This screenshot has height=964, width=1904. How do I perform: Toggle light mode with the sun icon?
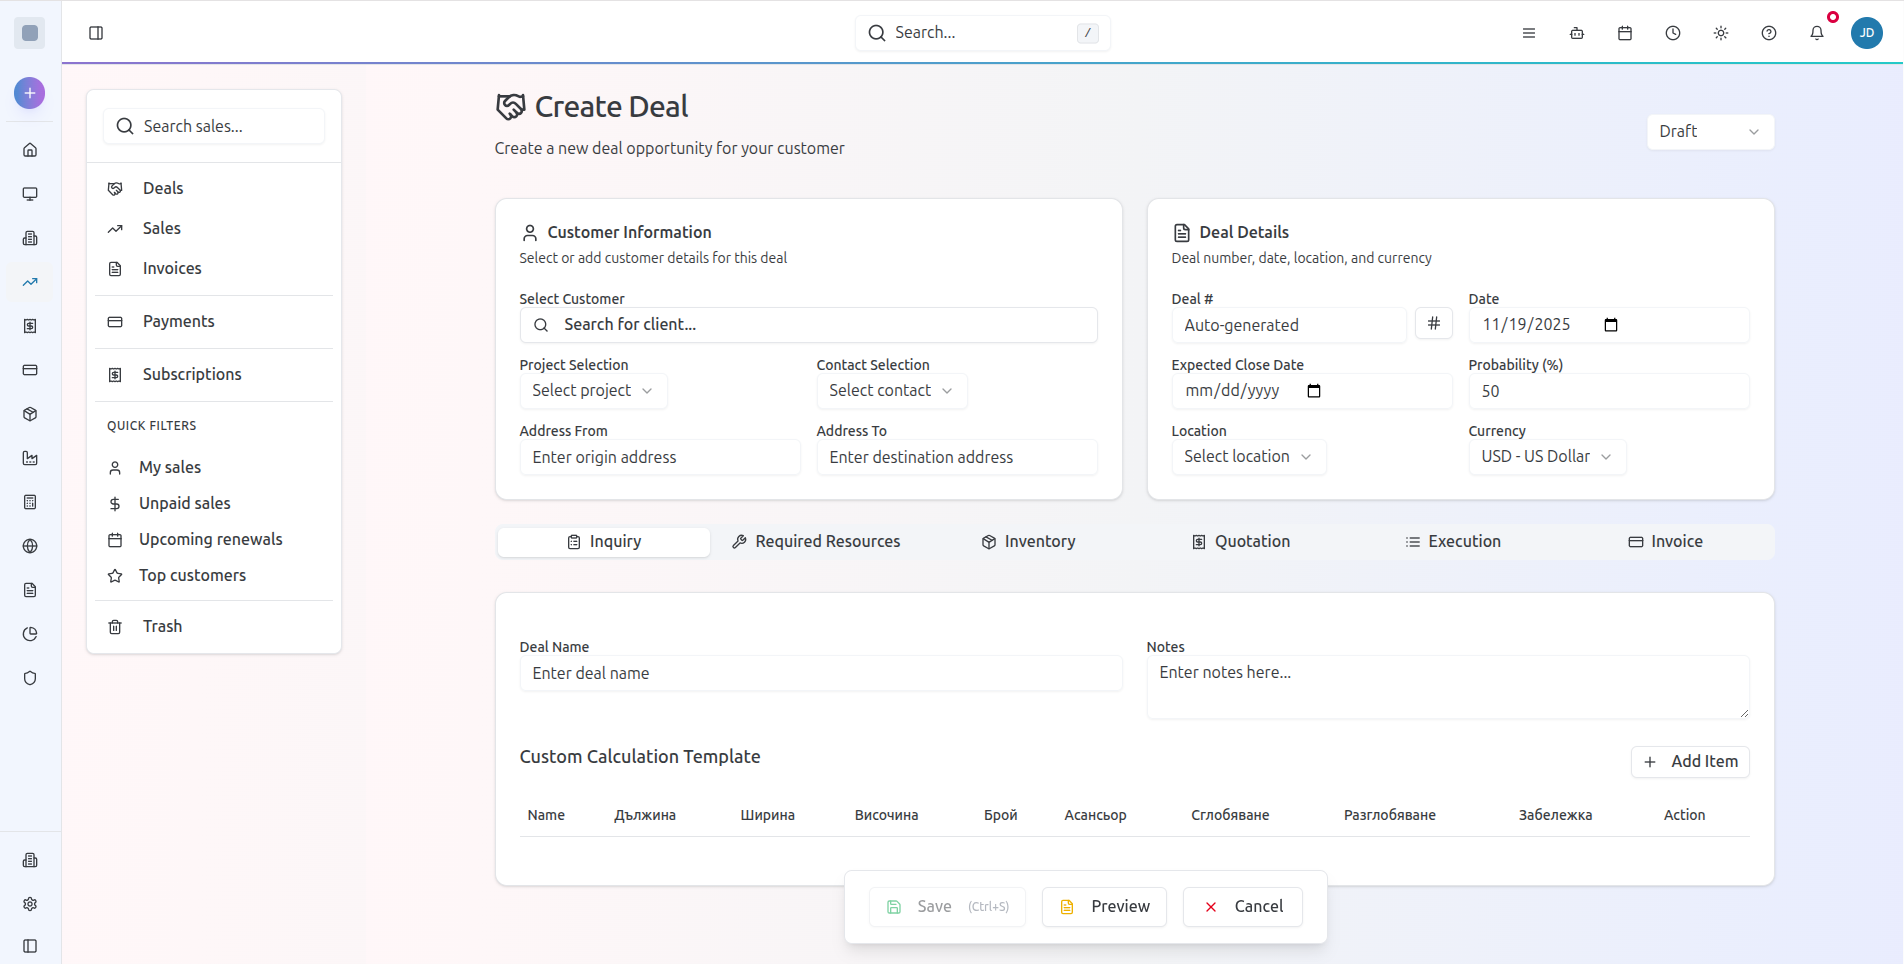1720,33
